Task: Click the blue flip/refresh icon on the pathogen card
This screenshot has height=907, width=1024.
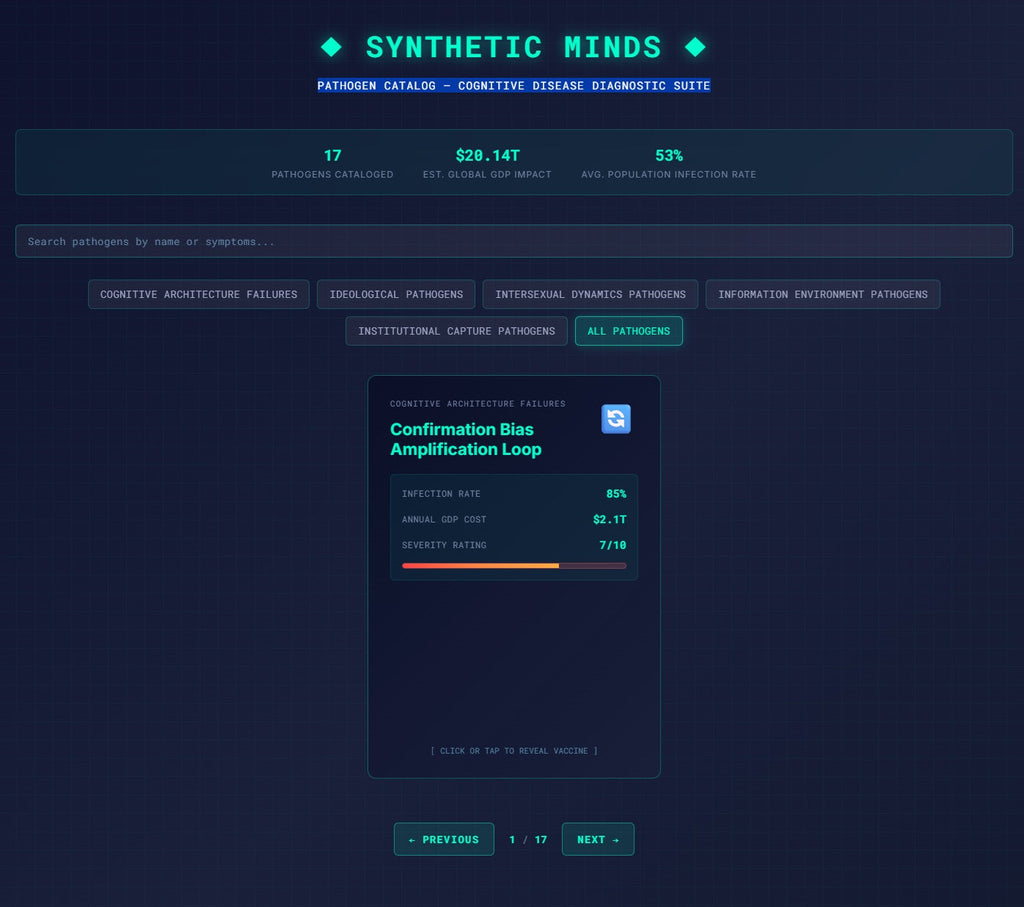Action: pyautogui.click(x=615, y=419)
